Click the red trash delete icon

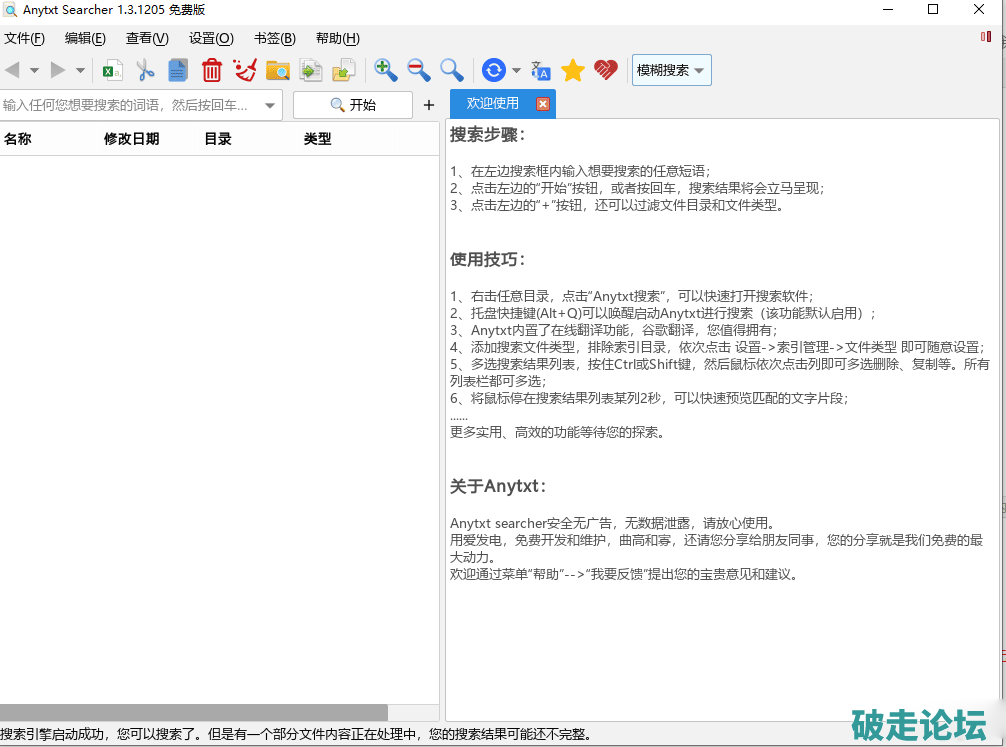pyautogui.click(x=212, y=70)
